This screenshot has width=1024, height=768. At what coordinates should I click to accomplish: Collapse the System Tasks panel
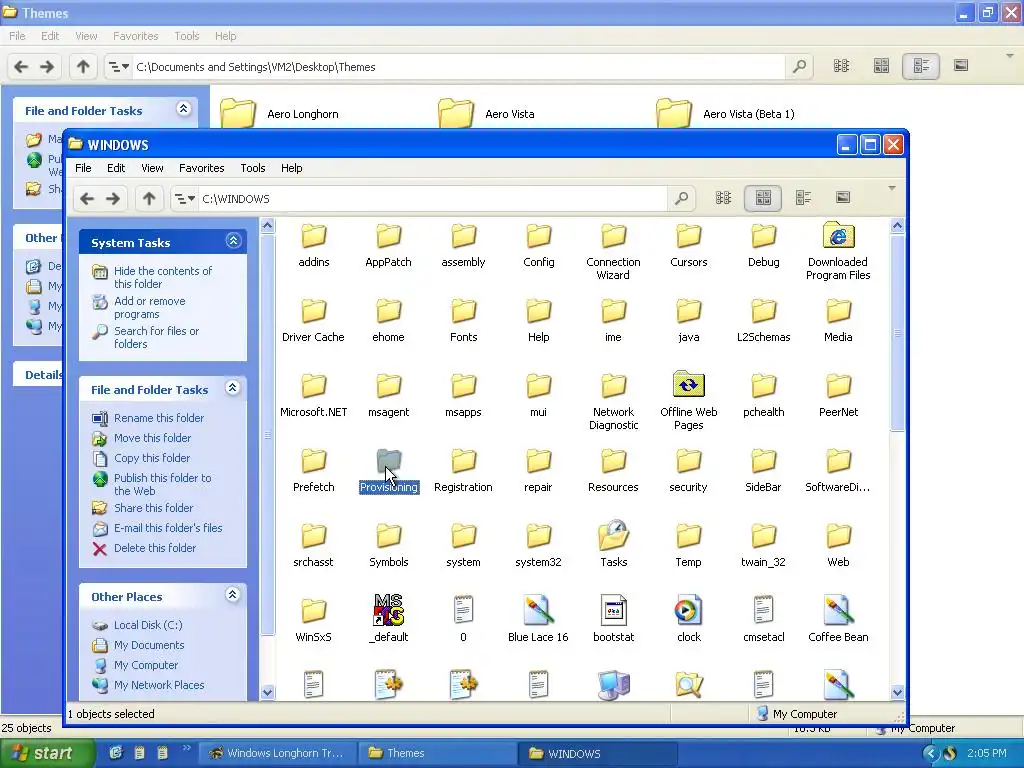233,241
